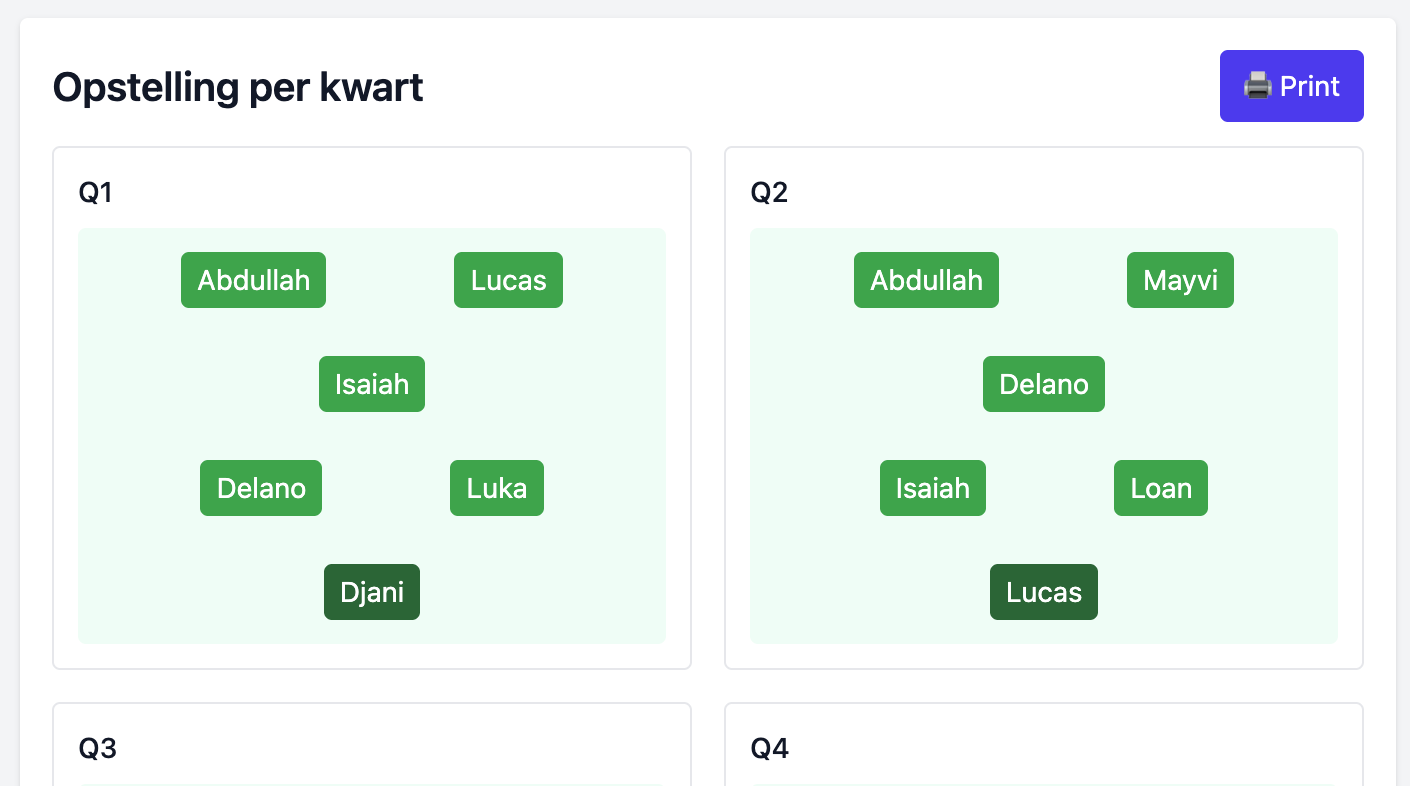Click the Opstelling per kwart title
This screenshot has width=1410, height=786.
[x=238, y=87]
